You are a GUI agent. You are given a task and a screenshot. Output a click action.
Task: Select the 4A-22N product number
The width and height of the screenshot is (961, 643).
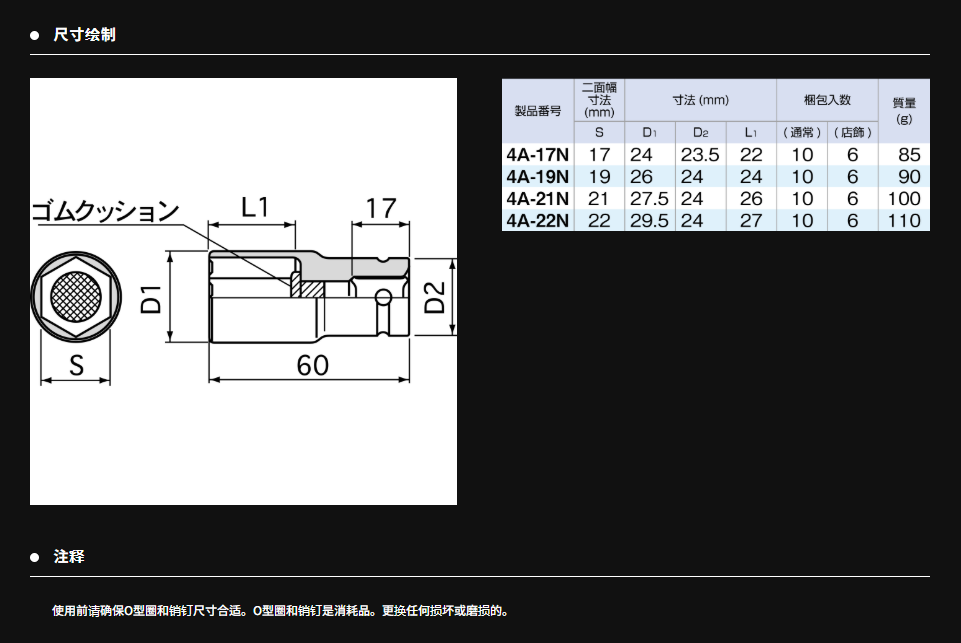click(x=538, y=220)
